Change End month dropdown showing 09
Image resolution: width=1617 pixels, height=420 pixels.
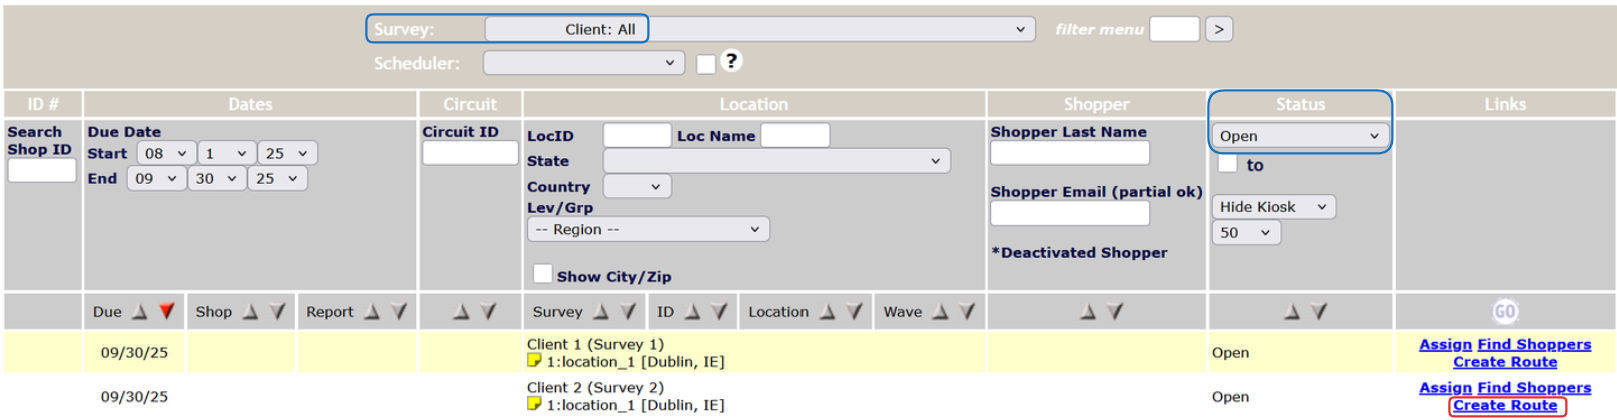click(x=156, y=178)
